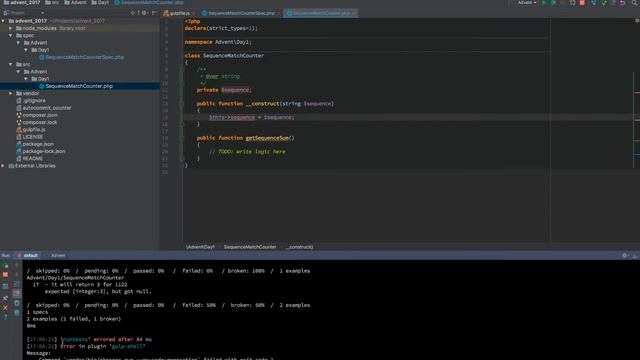Click the scroll-from-source icon in Project panel

click(132, 13)
